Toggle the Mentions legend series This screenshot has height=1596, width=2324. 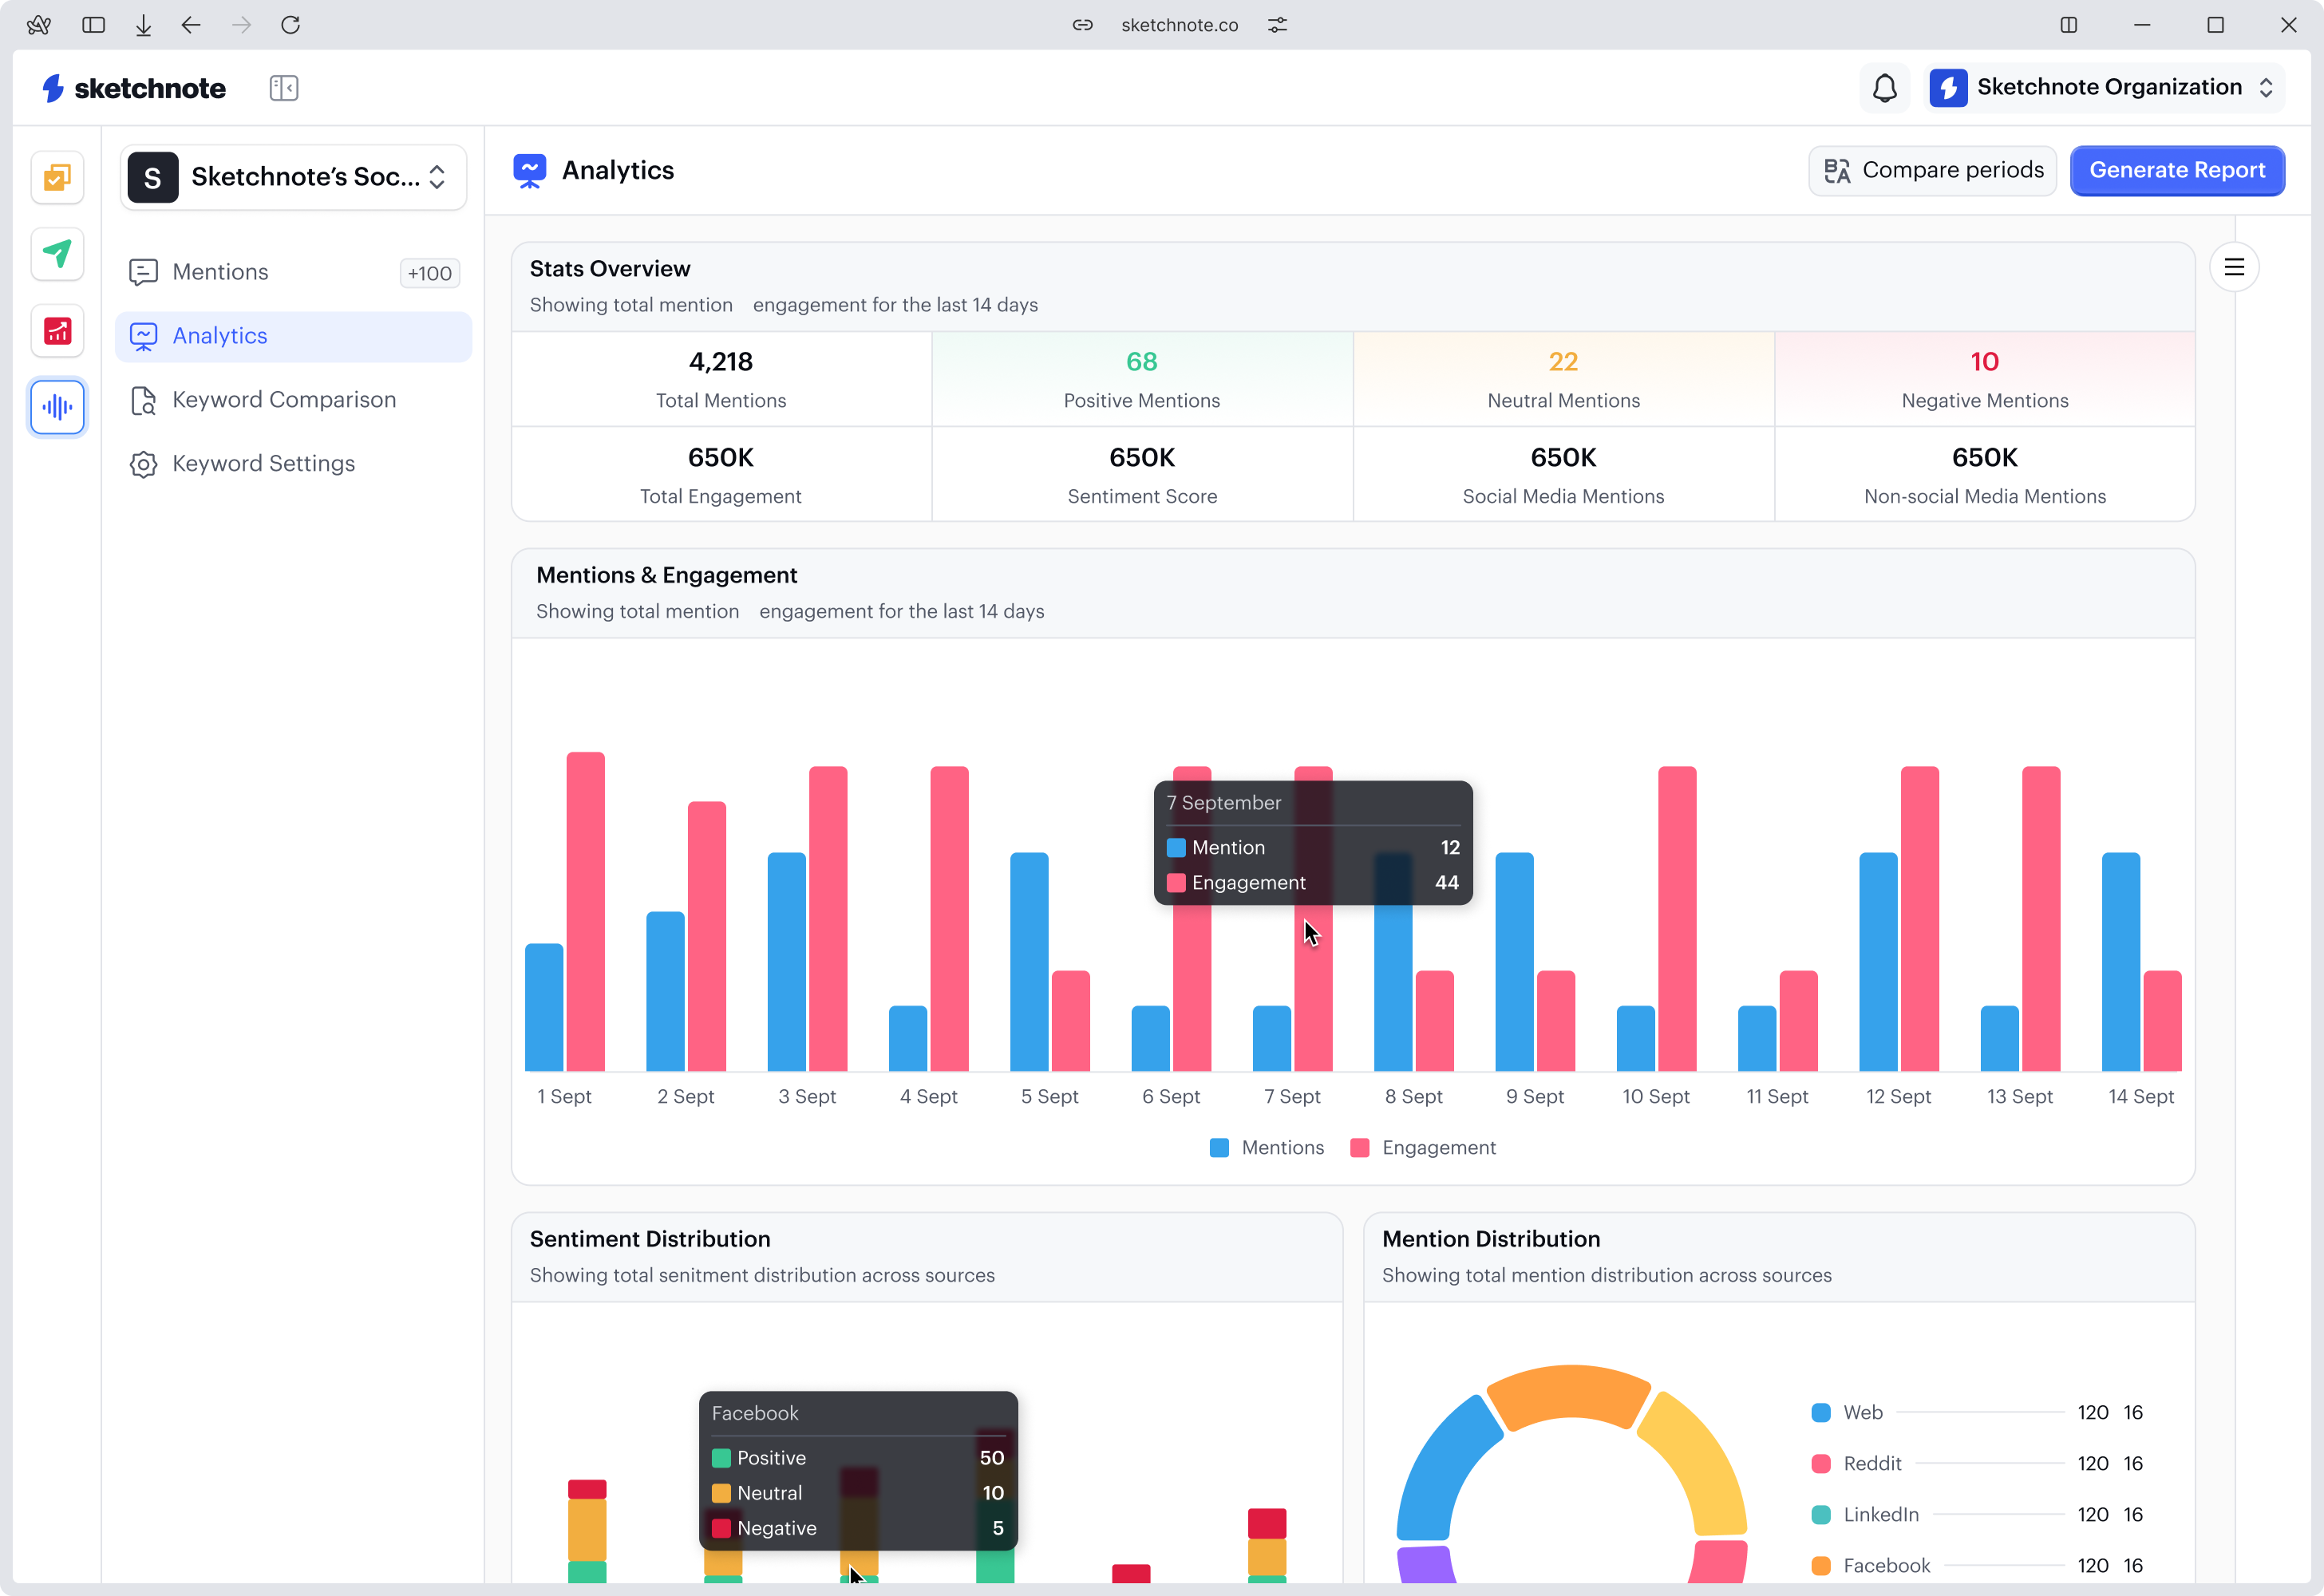click(x=1267, y=1147)
